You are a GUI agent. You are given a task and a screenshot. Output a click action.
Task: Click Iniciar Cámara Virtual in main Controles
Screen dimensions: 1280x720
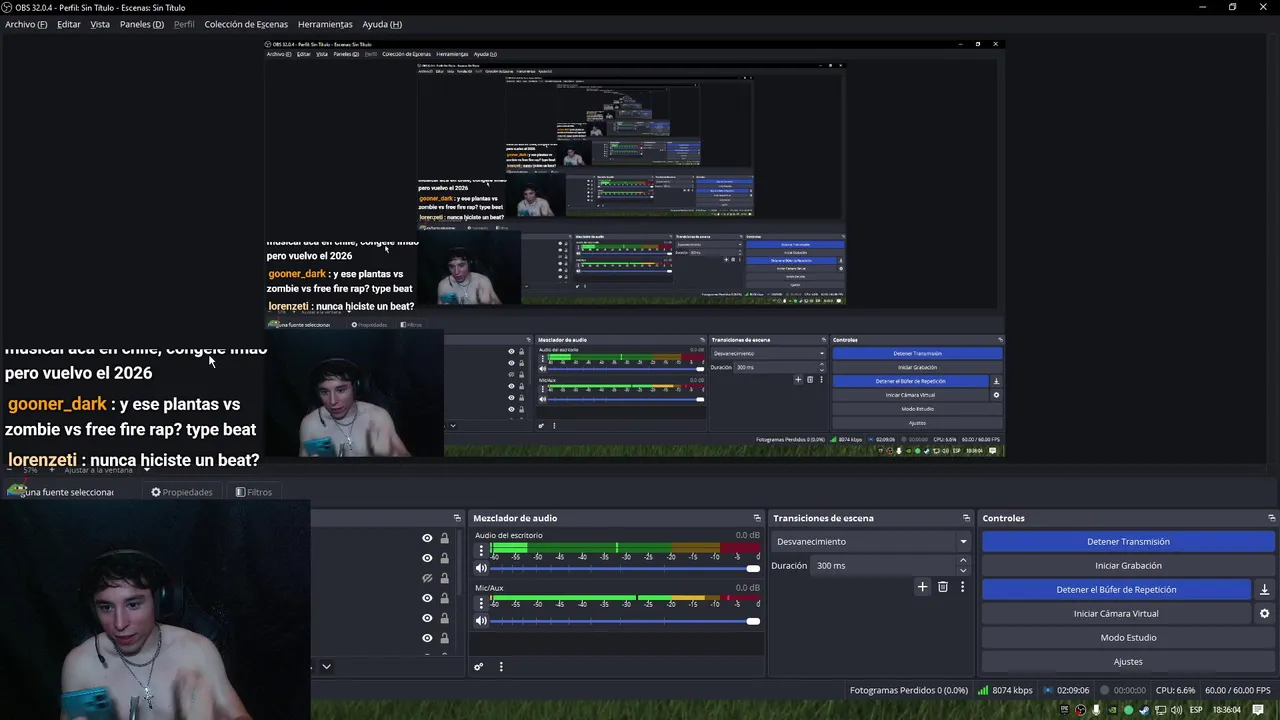1116,613
